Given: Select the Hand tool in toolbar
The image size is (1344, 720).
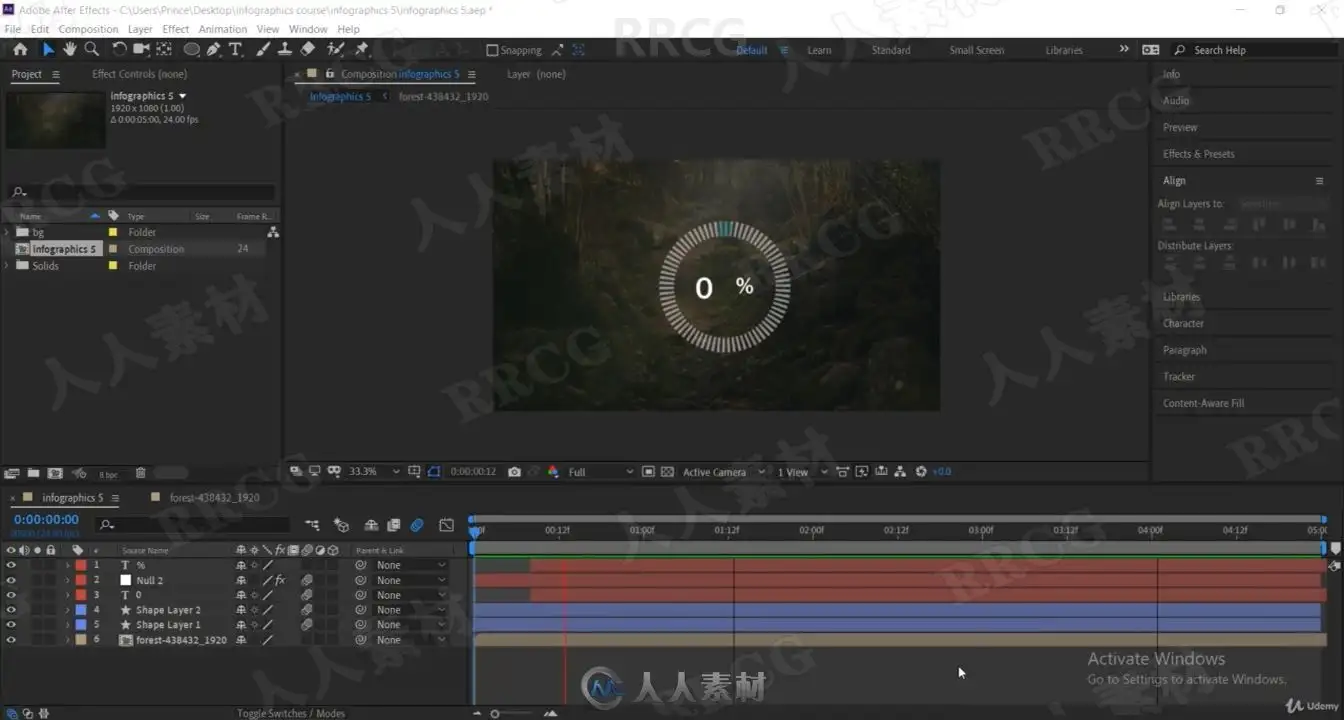Looking at the screenshot, I should point(70,49).
